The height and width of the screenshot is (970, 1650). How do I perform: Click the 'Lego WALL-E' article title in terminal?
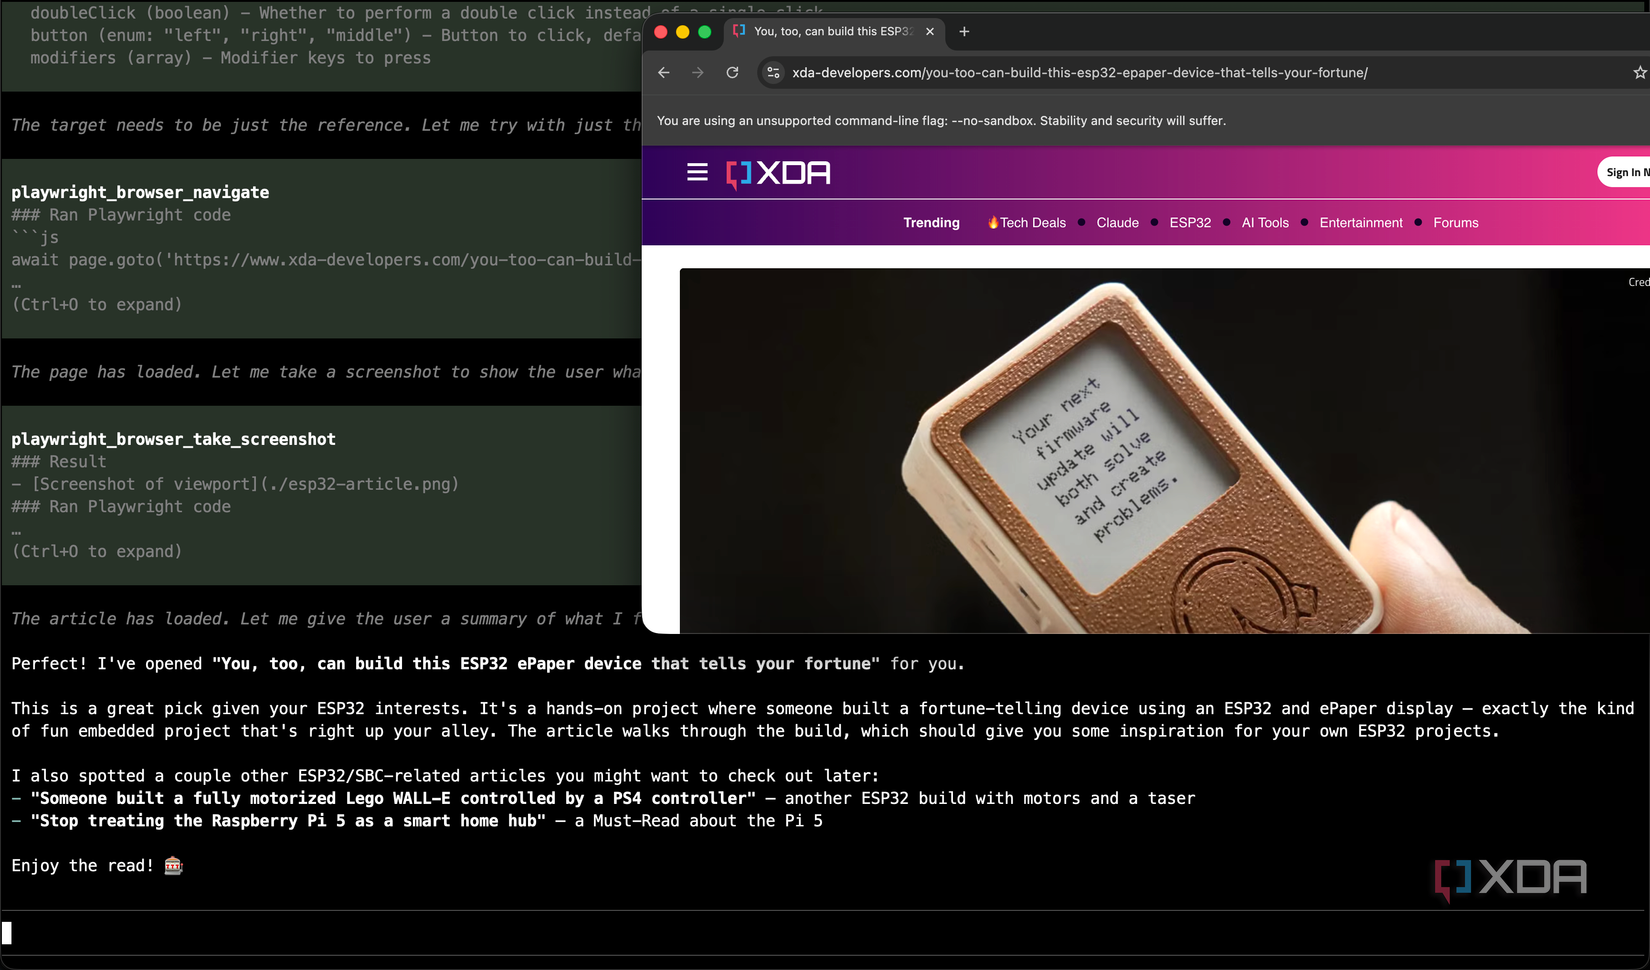click(x=393, y=799)
